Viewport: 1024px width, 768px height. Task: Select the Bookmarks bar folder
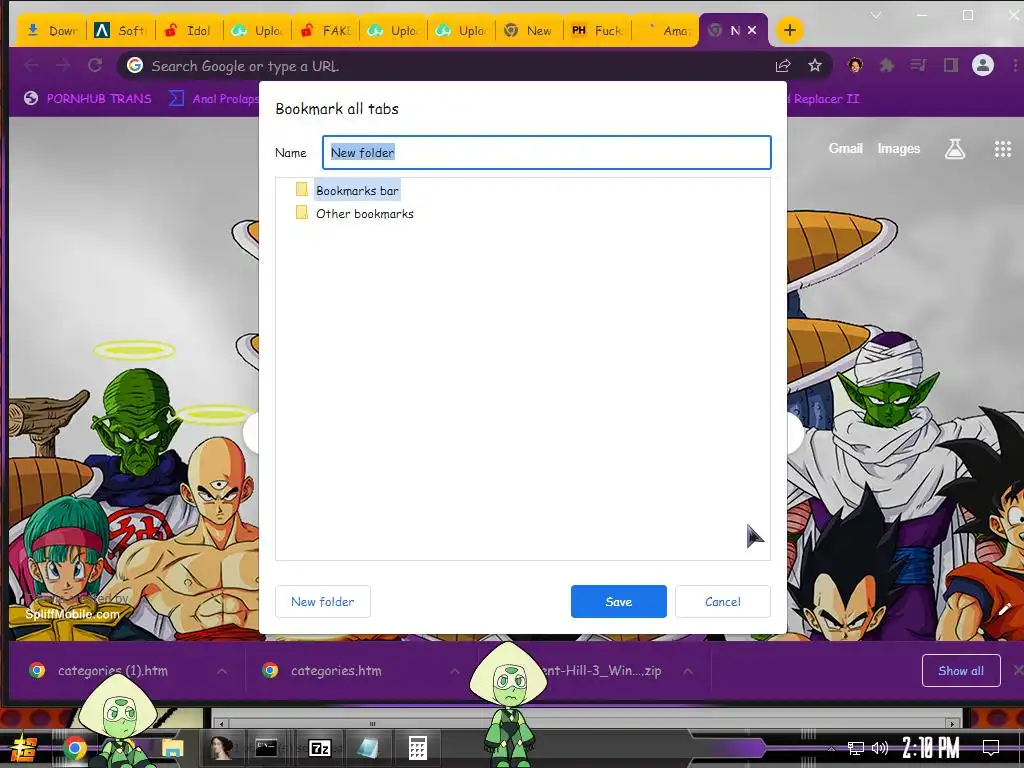click(357, 191)
